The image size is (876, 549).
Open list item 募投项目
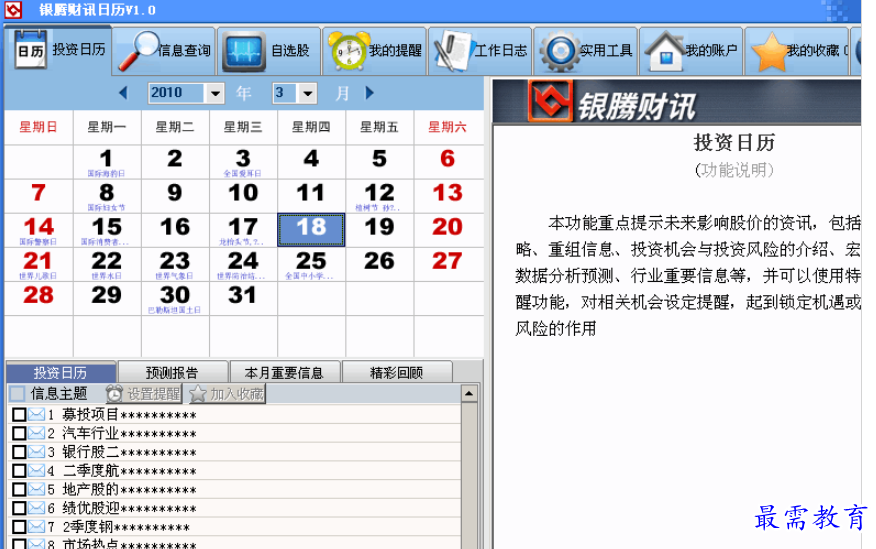tap(129, 414)
